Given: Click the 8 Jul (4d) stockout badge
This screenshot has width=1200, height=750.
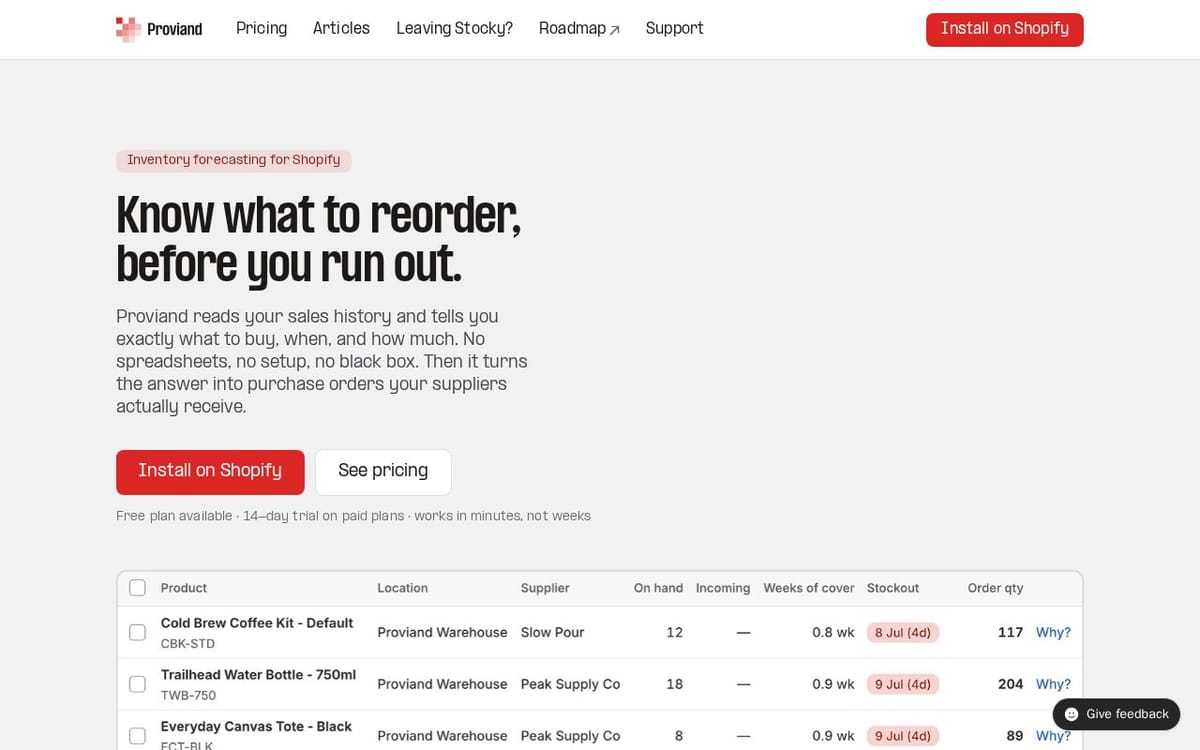Looking at the screenshot, I should pyautogui.click(x=903, y=632).
